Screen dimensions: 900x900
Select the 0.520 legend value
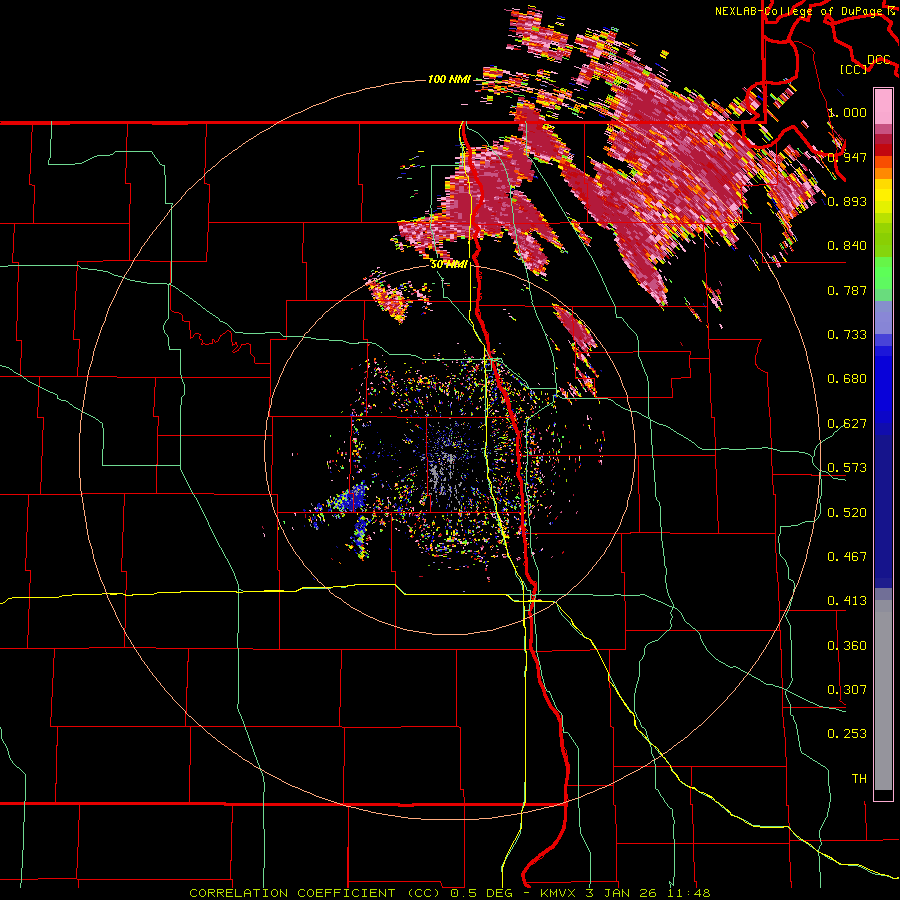point(847,513)
